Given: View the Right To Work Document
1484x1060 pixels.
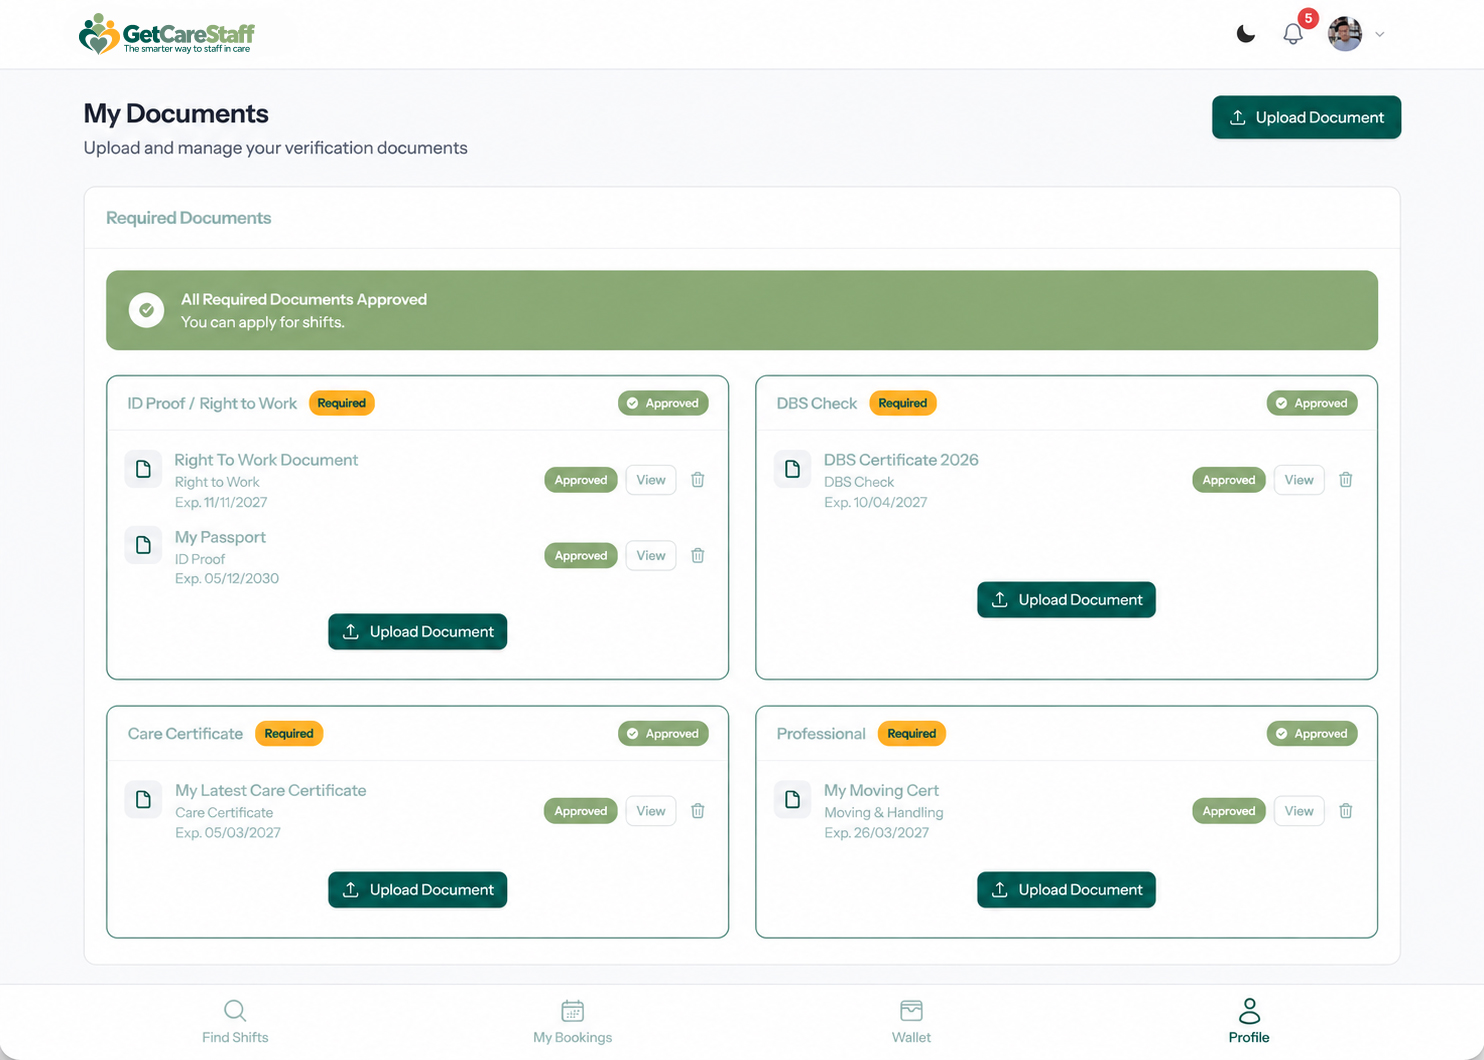Looking at the screenshot, I should pyautogui.click(x=651, y=480).
